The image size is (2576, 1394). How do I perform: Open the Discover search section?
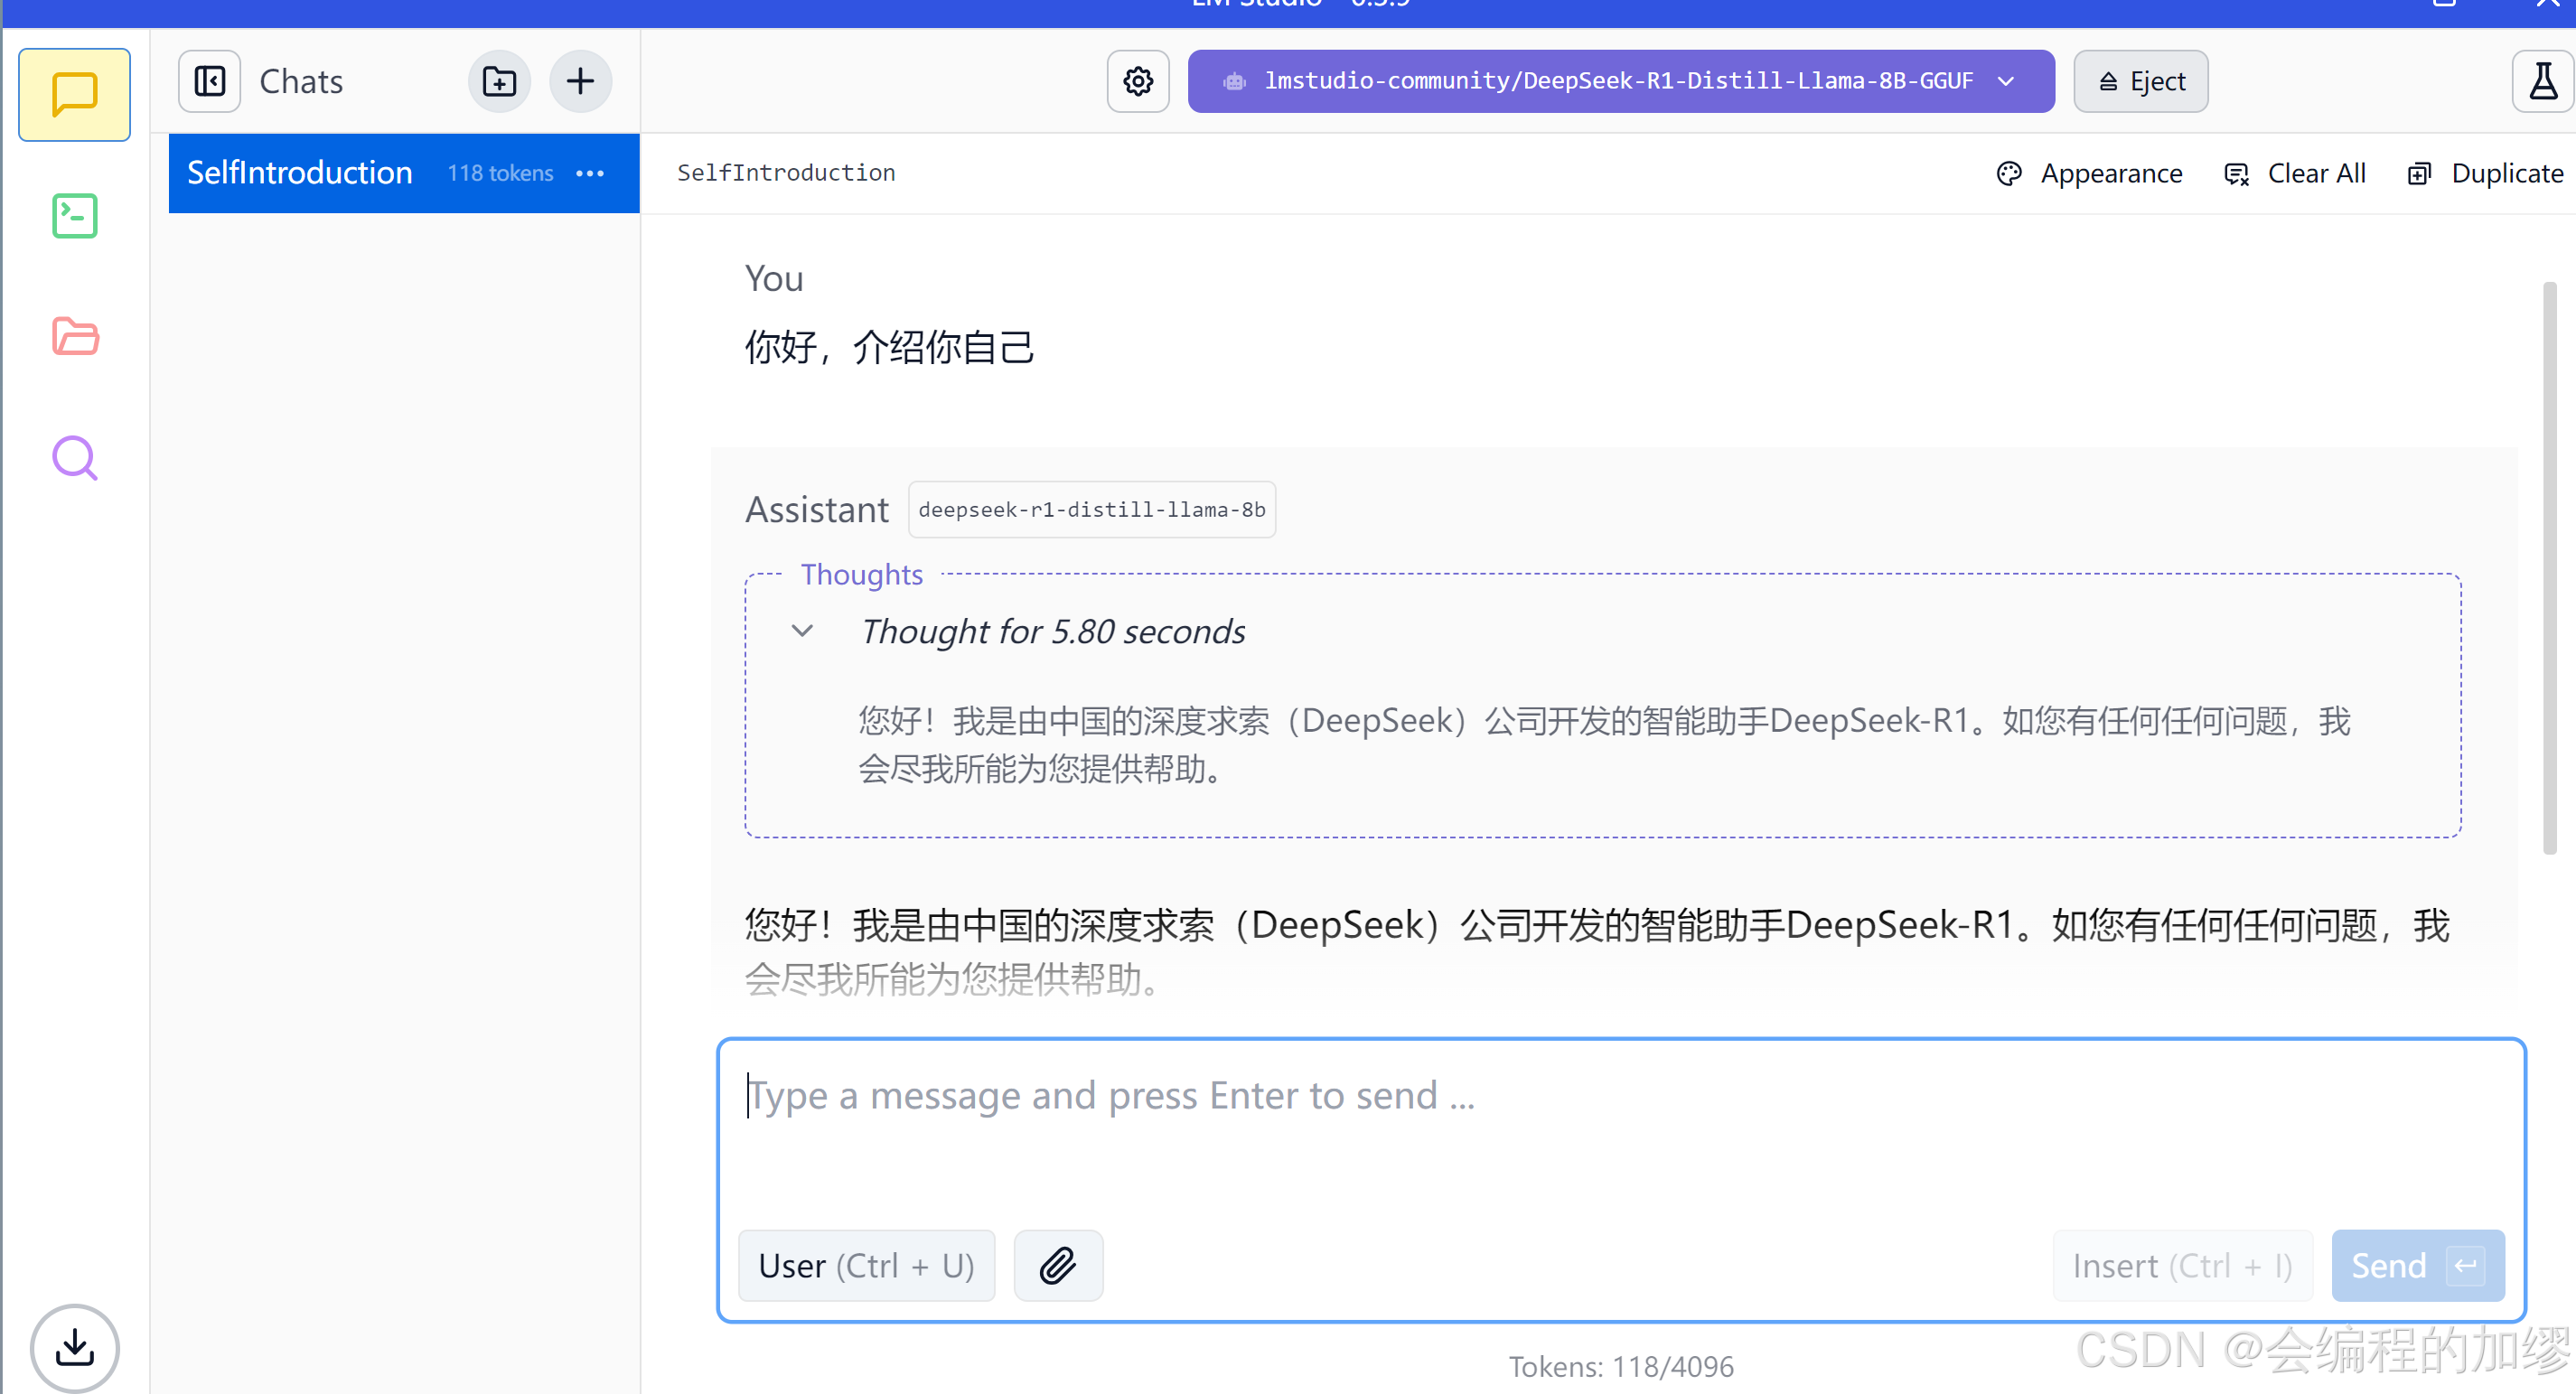pos(74,459)
